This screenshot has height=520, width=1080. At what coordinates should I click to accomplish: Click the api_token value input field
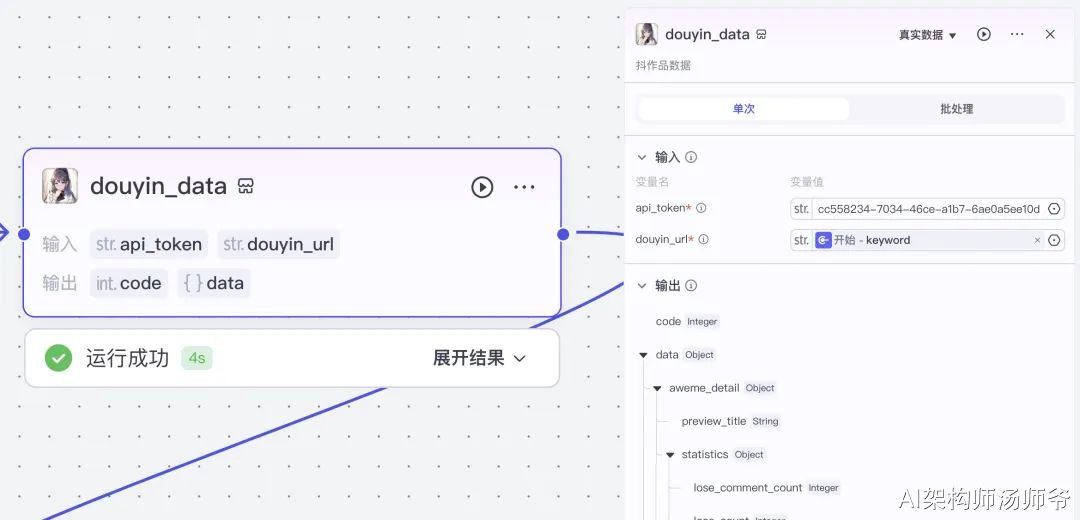pos(928,209)
